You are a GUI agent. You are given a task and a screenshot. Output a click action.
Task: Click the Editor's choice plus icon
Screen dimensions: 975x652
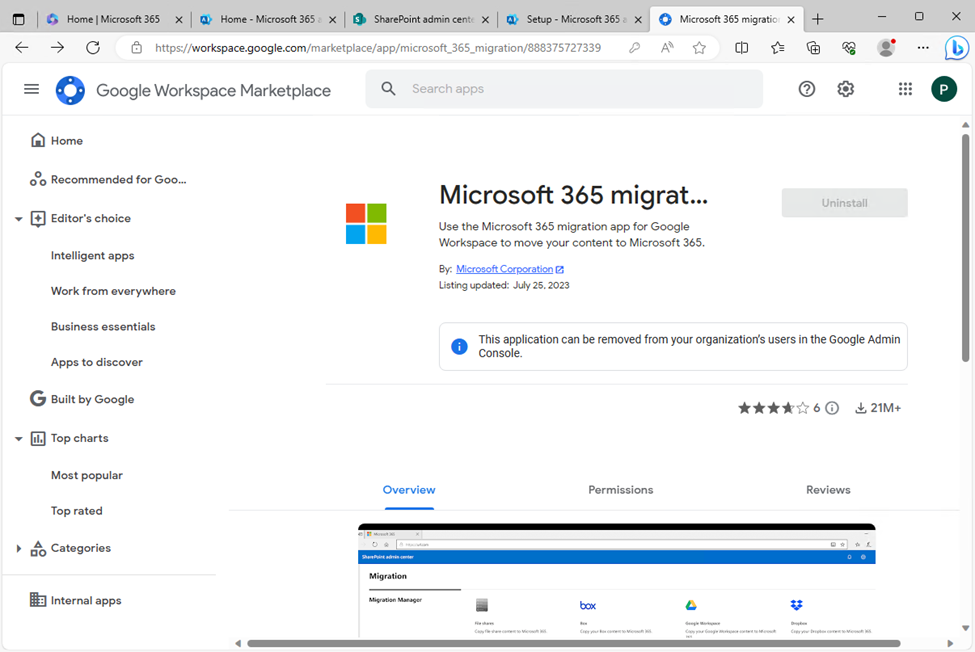38,219
